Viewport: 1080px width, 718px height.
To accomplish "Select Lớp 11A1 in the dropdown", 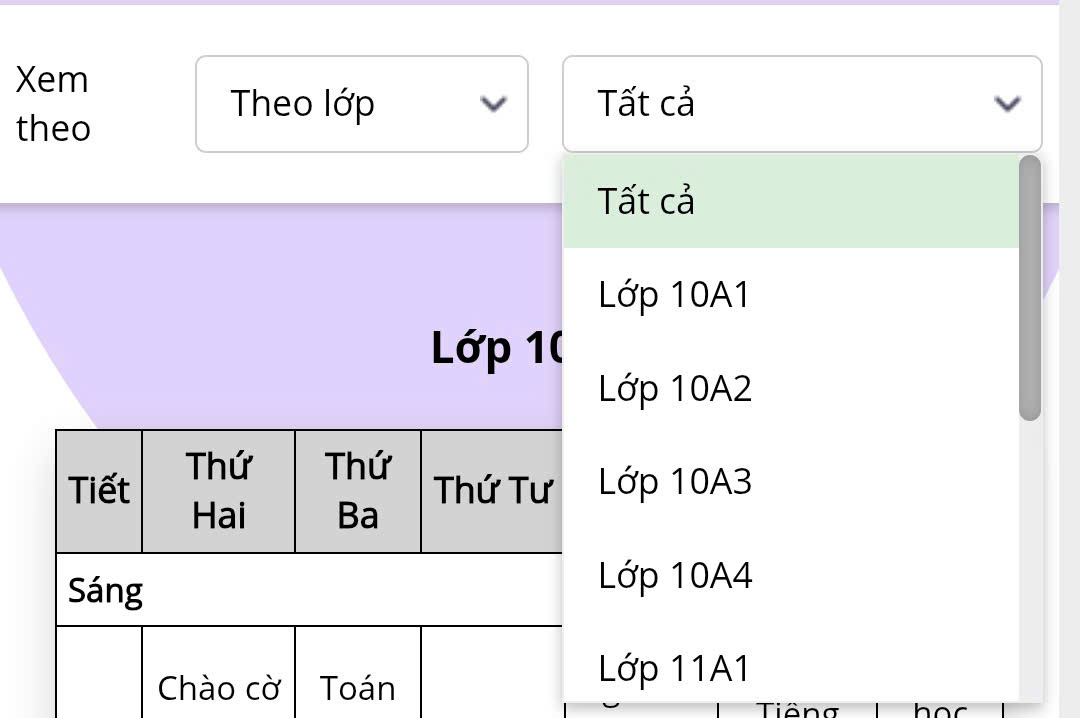I will coord(790,669).
